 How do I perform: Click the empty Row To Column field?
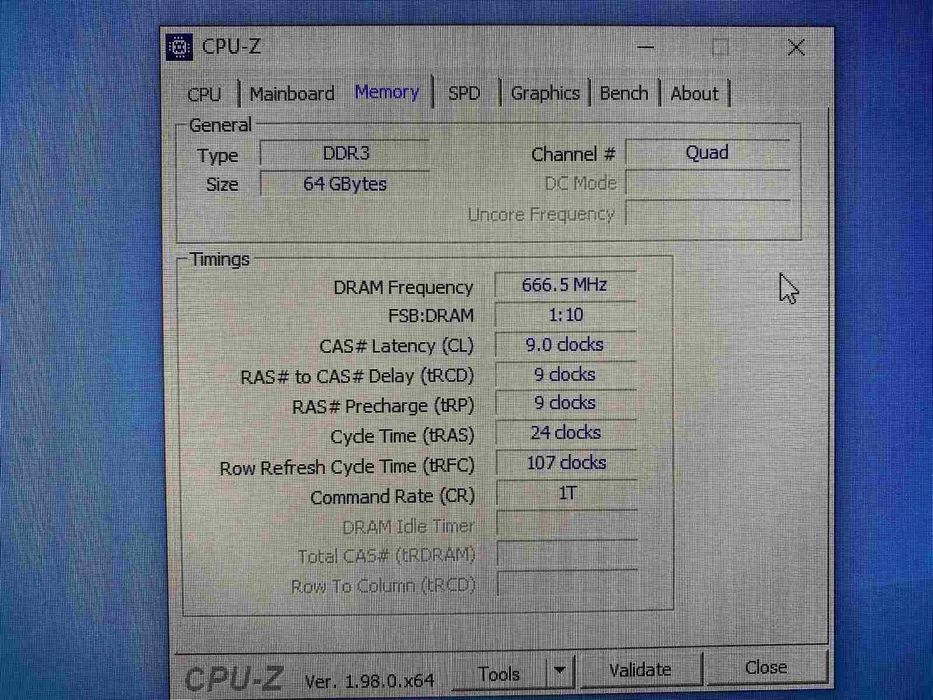[567, 583]
